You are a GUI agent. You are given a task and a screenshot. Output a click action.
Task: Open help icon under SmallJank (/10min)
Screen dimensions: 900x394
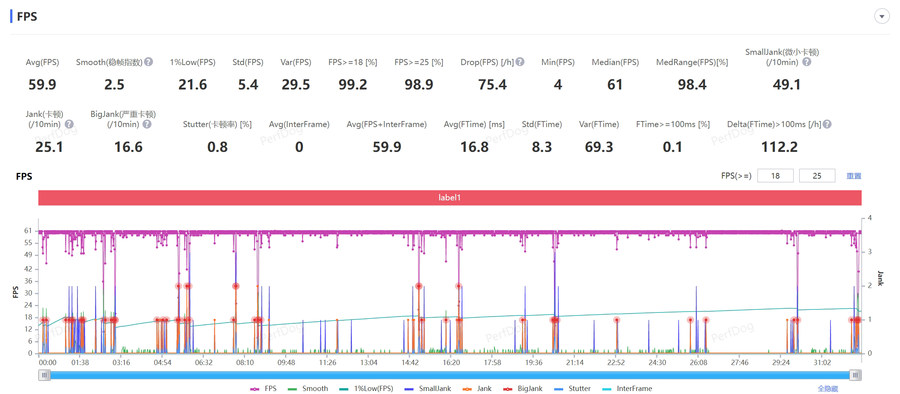(806, 62)
